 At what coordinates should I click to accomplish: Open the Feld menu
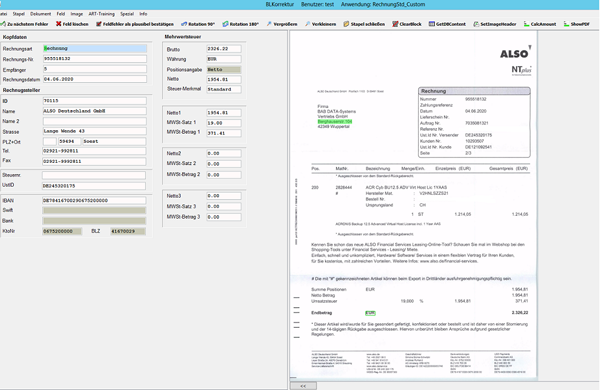(61, 14)
